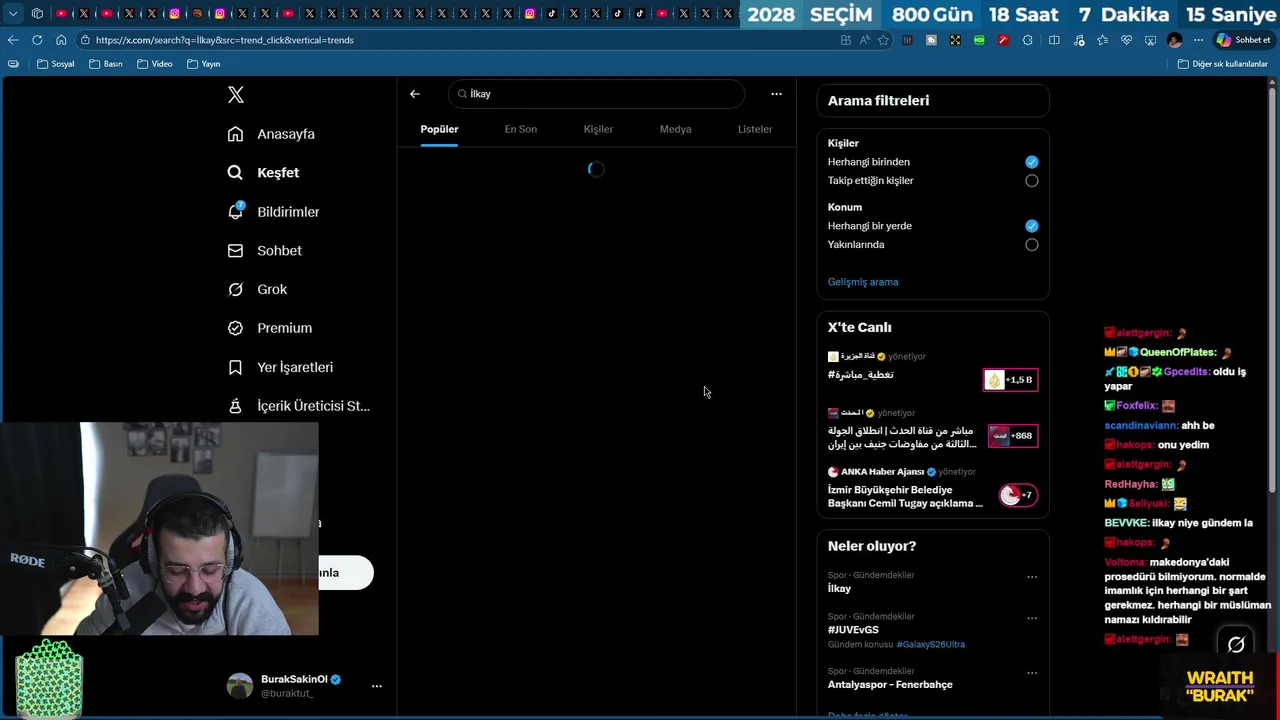
Task: Open the more menu for İlkay trend
Action: click(1032, 577)
